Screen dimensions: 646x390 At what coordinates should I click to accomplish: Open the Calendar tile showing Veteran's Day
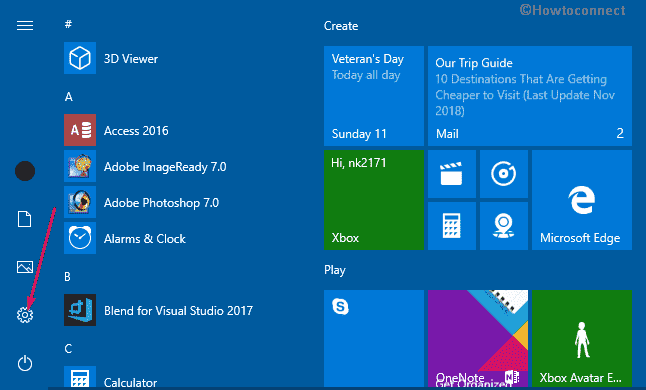tap(374, 96)
